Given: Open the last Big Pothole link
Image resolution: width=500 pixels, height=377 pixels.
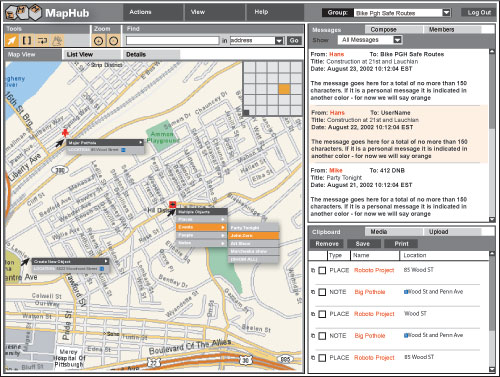Looking at the screenshot, I should [x=370, y=336].
